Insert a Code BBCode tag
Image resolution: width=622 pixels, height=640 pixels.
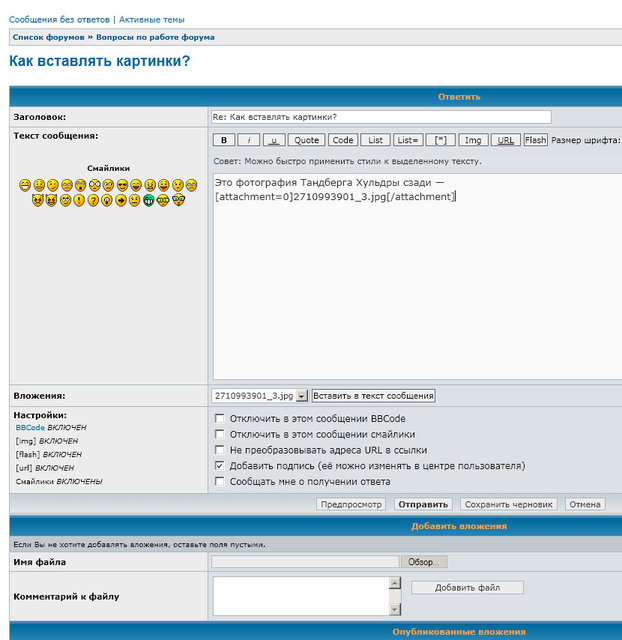[343, 140]
